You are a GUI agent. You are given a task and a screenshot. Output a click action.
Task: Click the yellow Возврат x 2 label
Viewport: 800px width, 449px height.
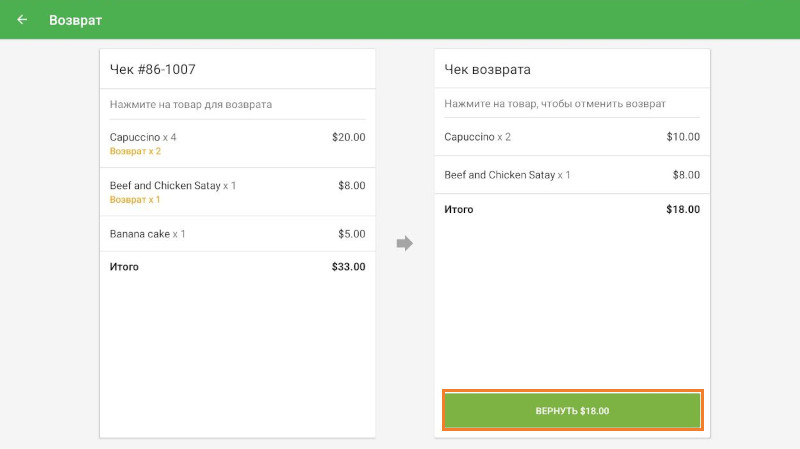(x=135, y=152)
